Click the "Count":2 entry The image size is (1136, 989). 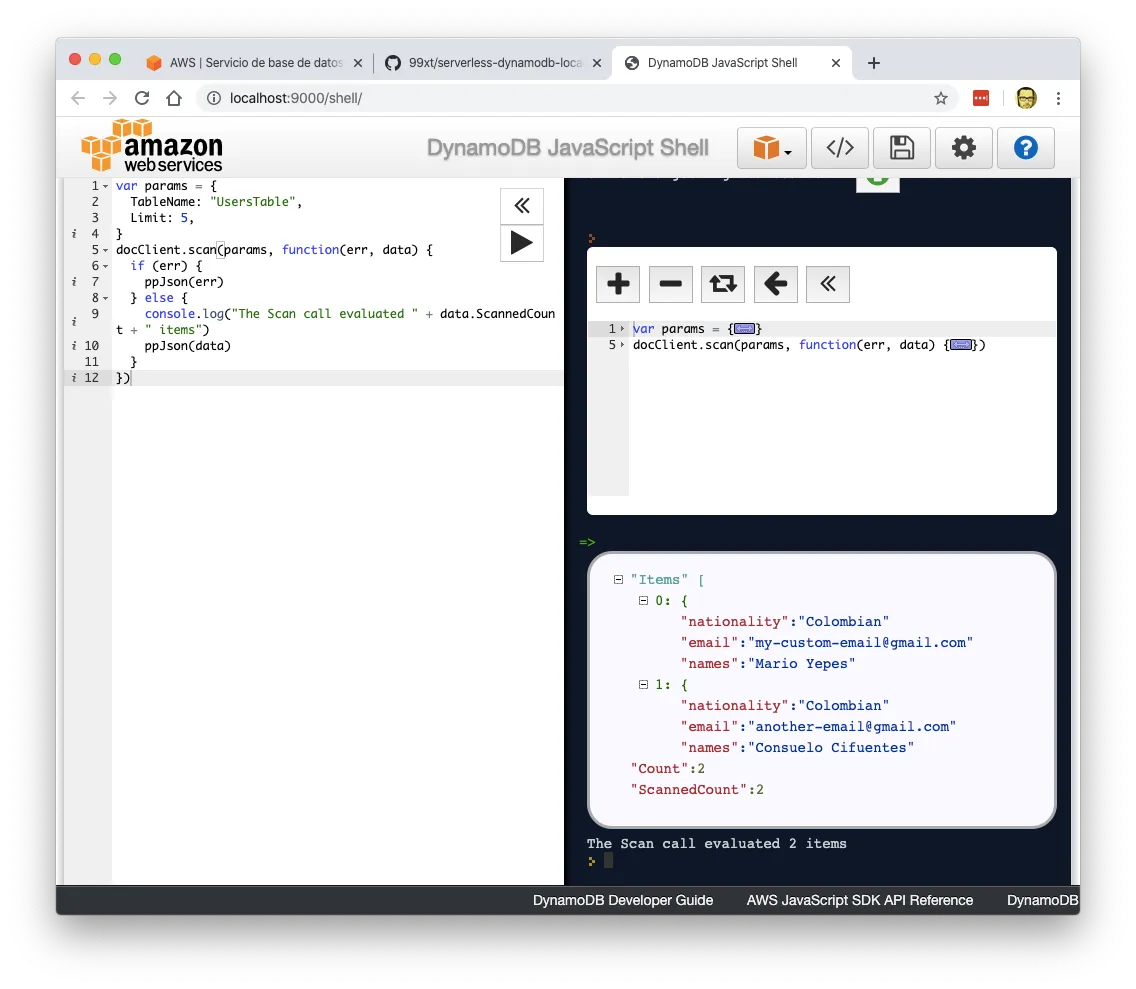coord(667,769)
